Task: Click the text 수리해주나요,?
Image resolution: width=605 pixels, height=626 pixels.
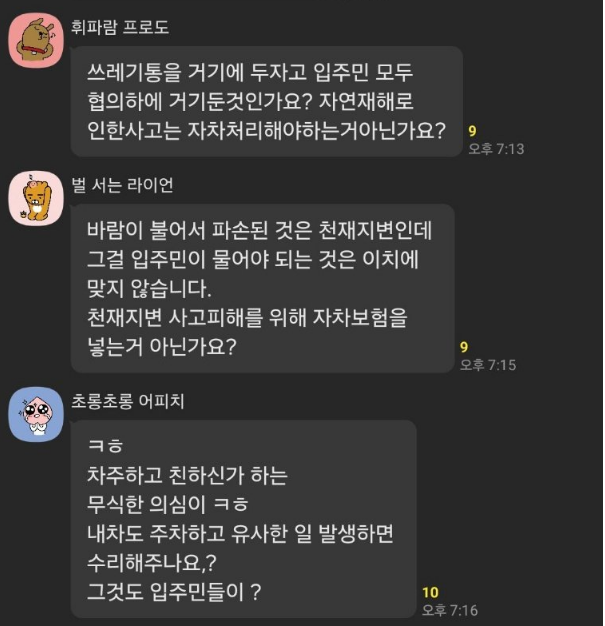Action: pyautogui.click(x=152, y=562)
